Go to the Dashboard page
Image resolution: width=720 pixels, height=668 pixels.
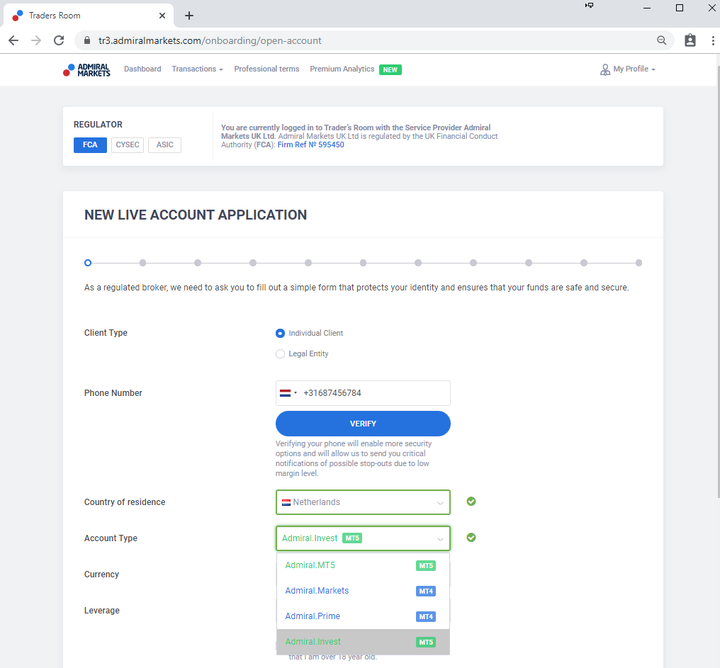pyautogui.click(x=142, y=69)
